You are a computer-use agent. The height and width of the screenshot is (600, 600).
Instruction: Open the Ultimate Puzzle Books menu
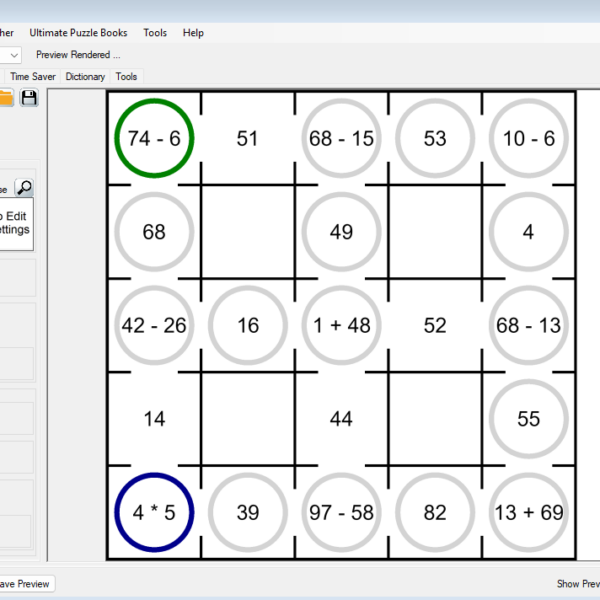tap(78, 33)
